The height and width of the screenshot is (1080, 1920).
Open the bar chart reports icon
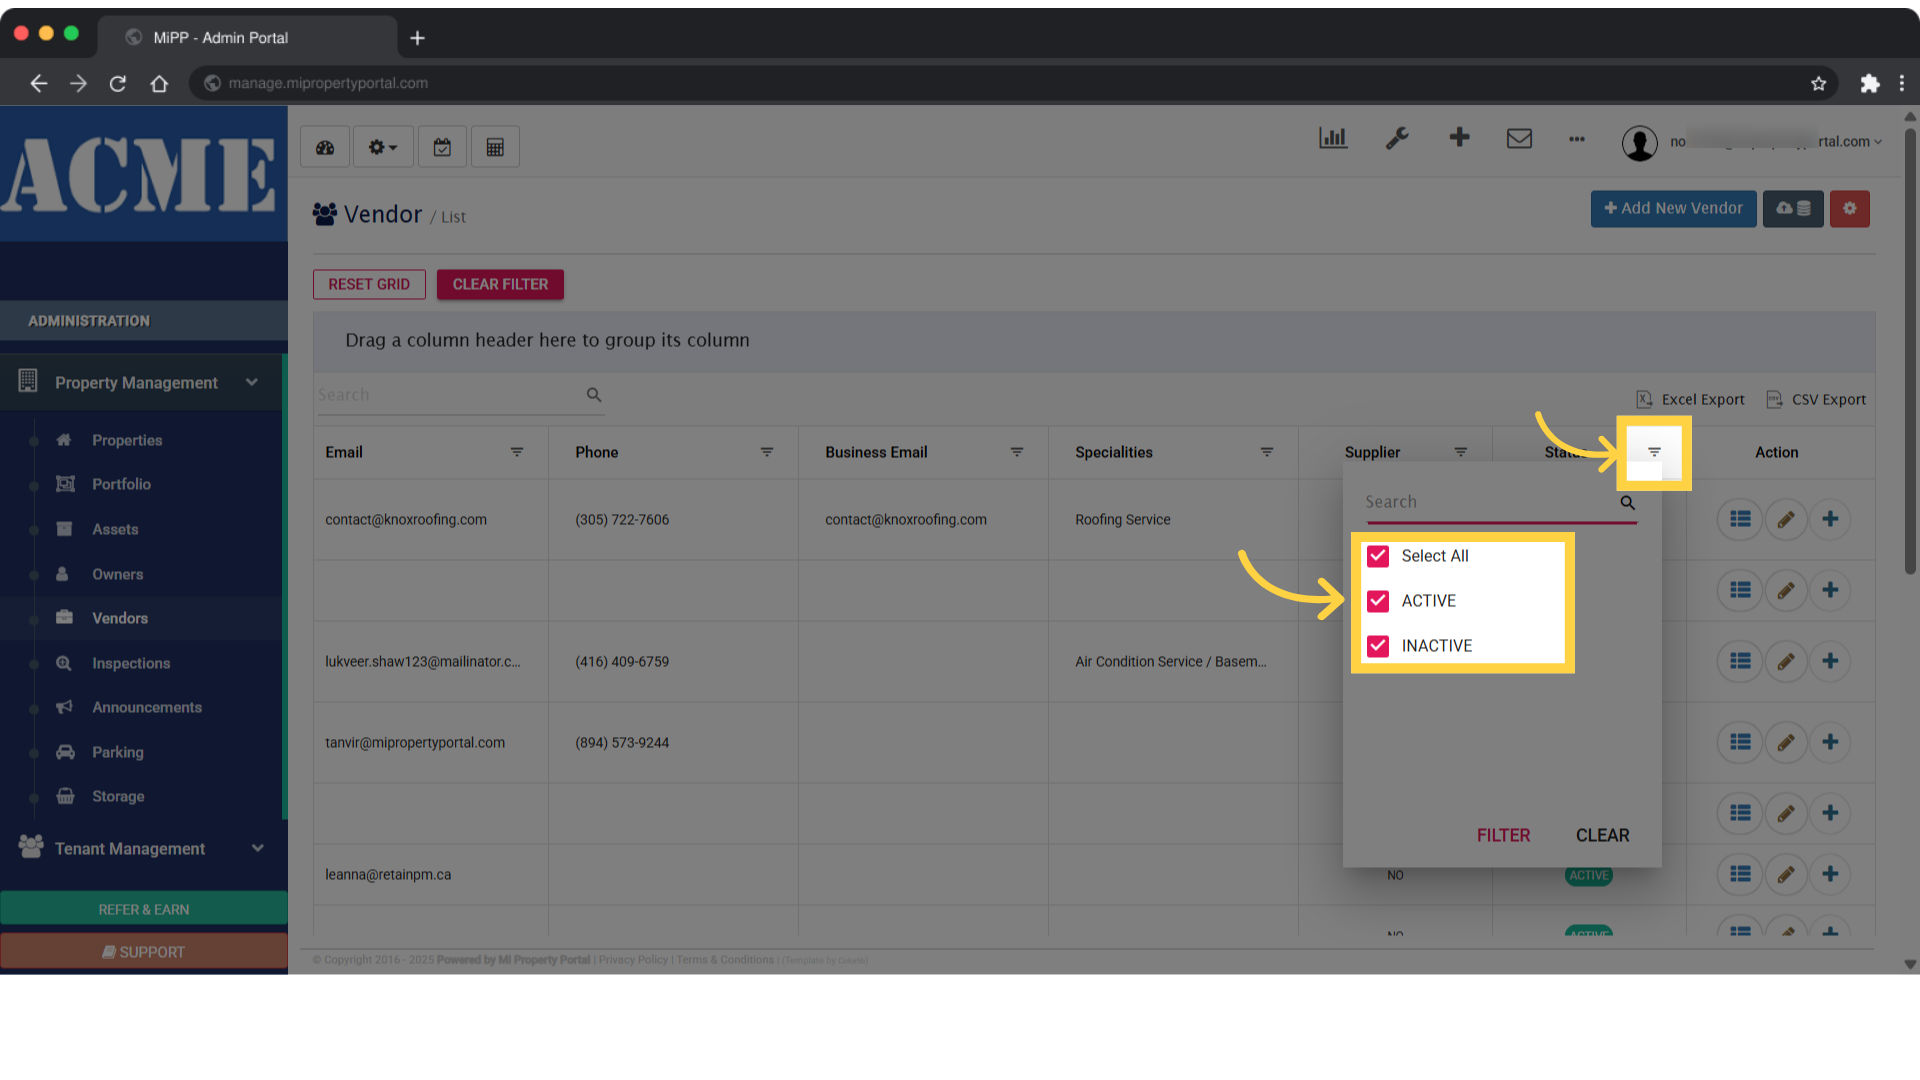(x=1333, y=138)
